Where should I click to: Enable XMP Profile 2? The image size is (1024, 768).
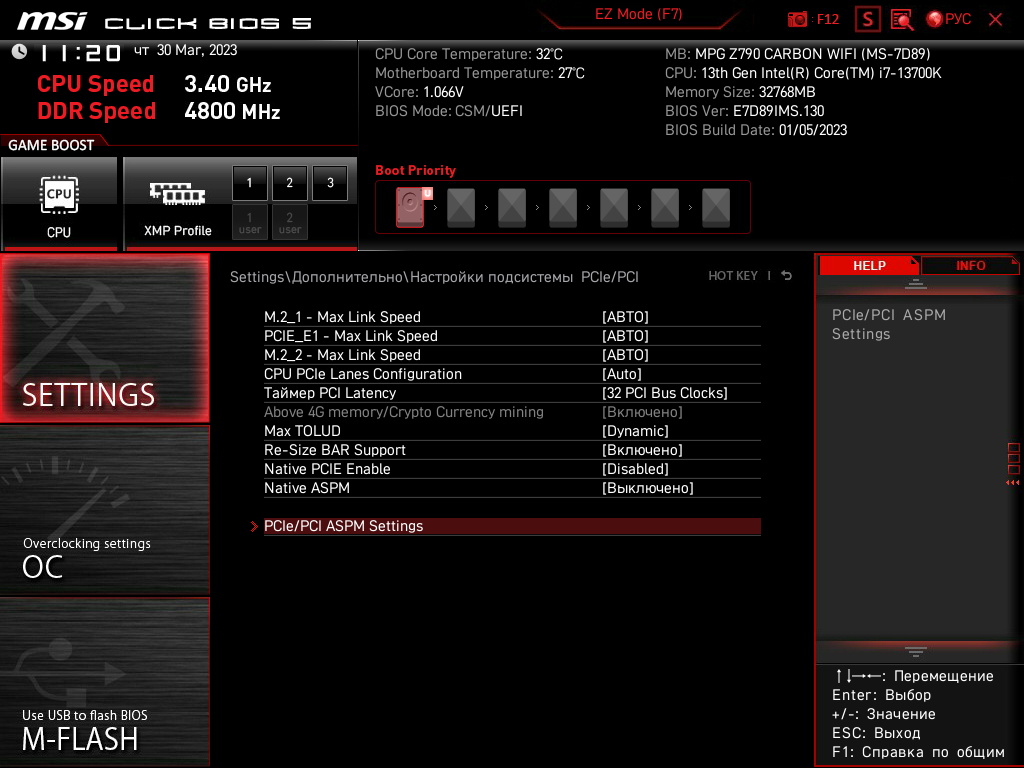coord(290,183)
